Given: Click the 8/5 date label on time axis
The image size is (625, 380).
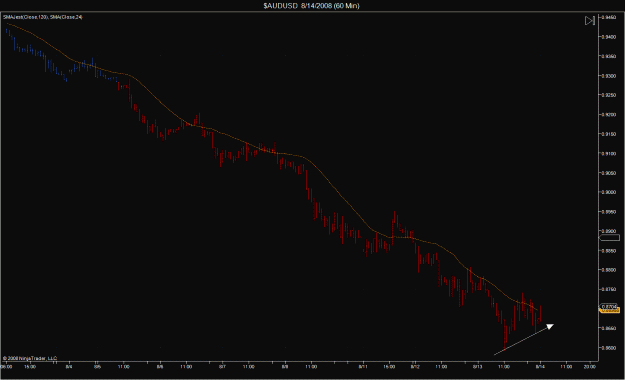Looking at the screenshot, I should (98, 366).
